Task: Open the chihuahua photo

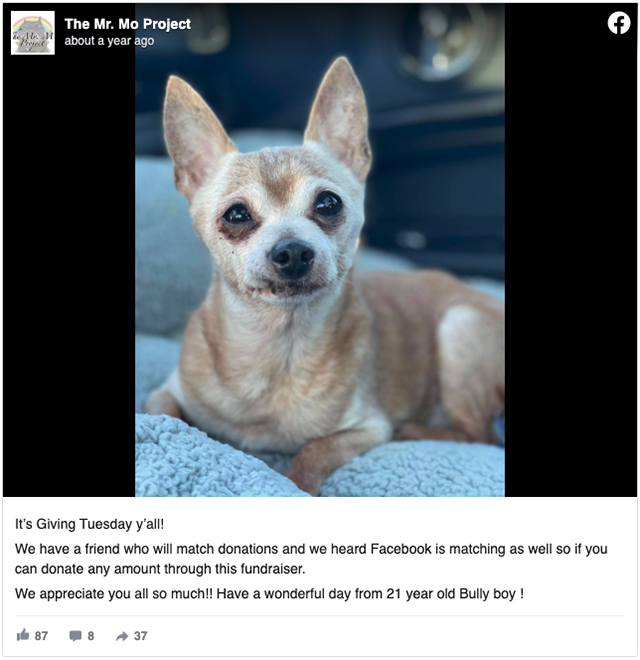Action: (320, 250)
